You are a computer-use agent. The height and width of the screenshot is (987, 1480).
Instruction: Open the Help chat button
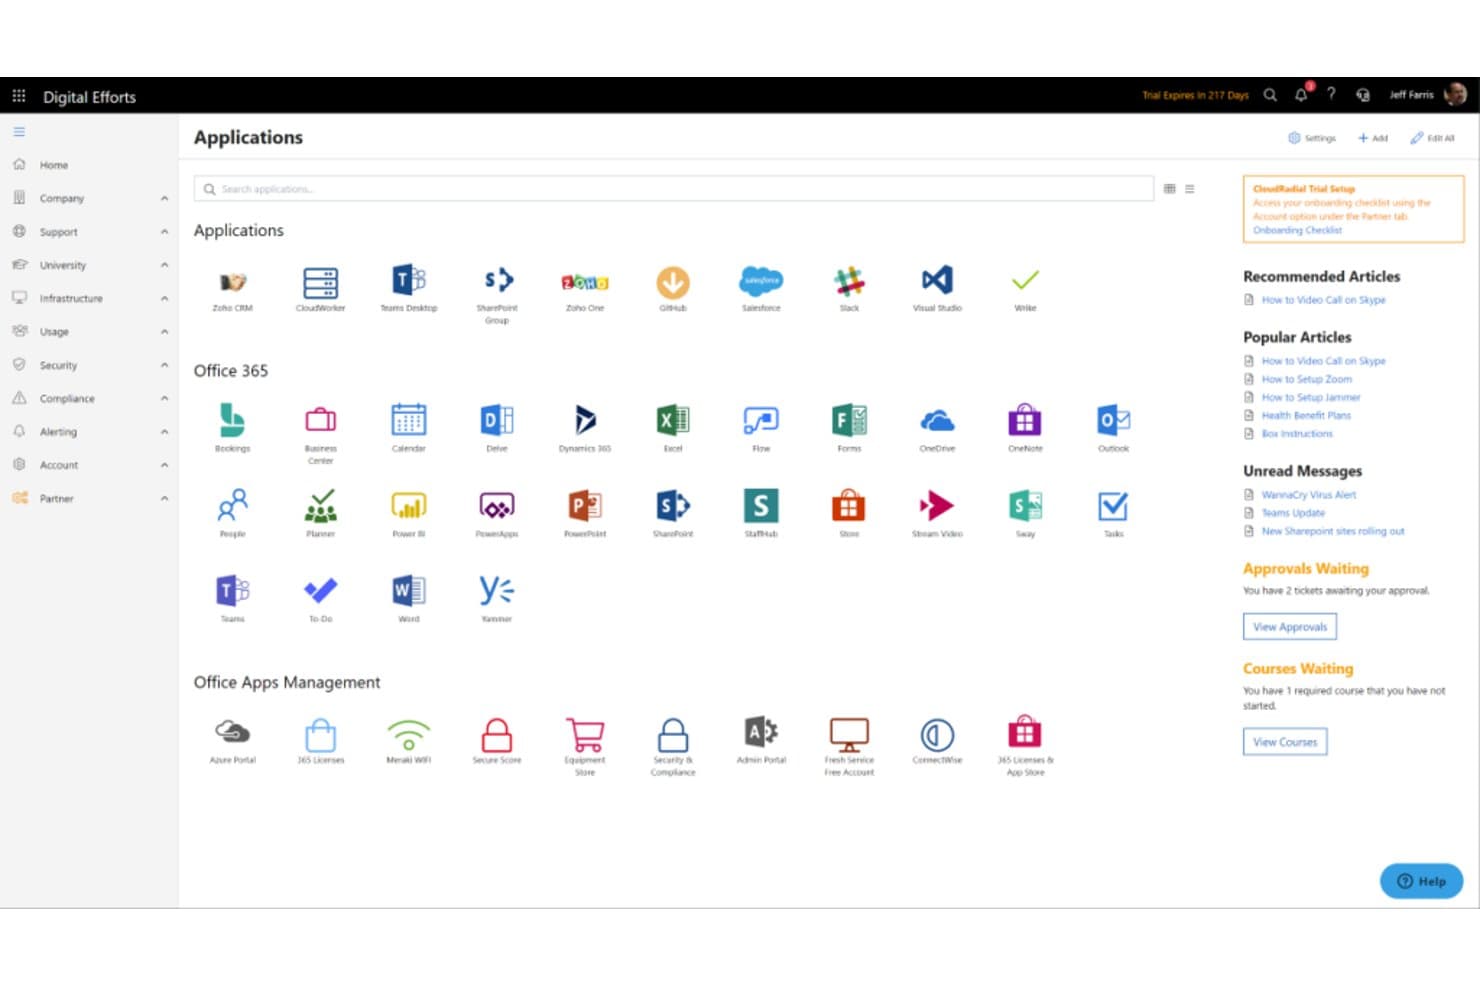pos(1421,880)
